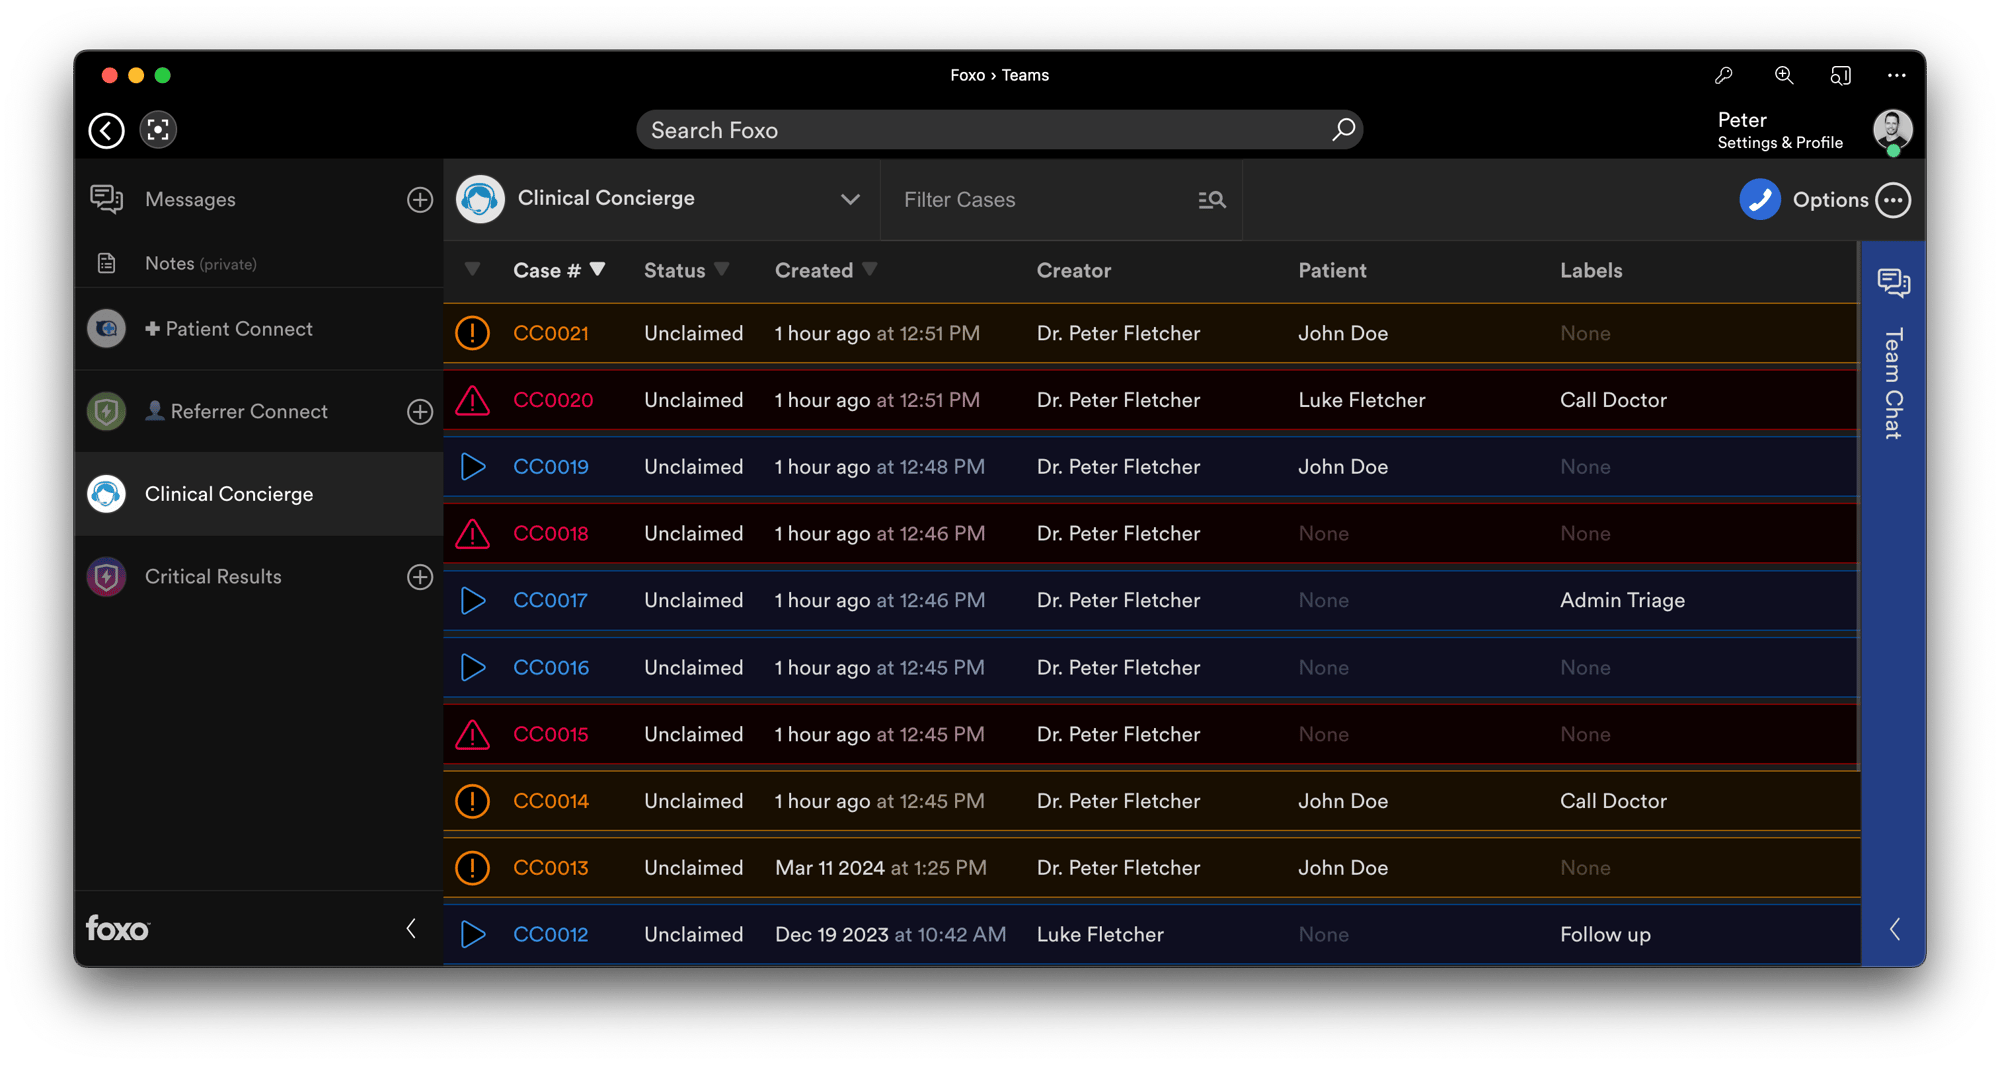Open case link CC0020
This screenshot has height=1065, width=2000.
click(x=553, y=400)
